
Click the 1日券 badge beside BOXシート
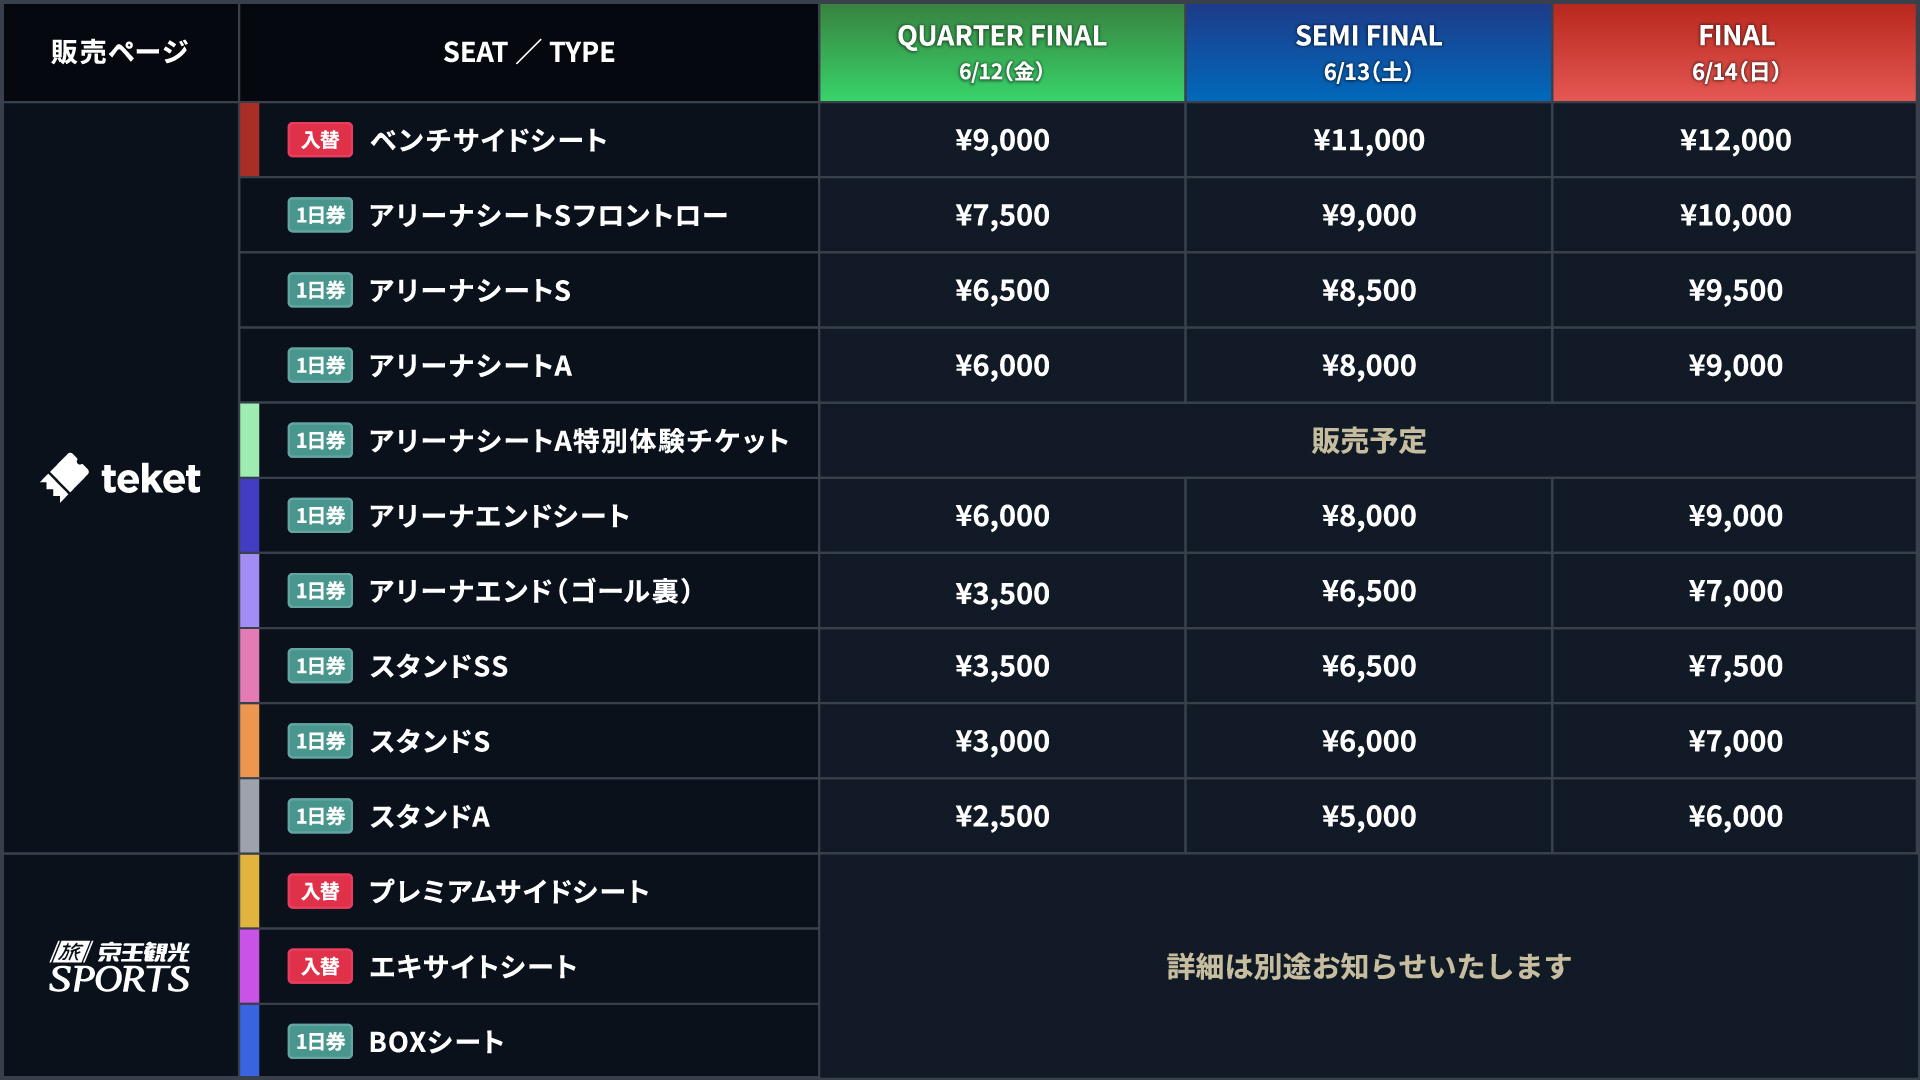(320, 1041)
